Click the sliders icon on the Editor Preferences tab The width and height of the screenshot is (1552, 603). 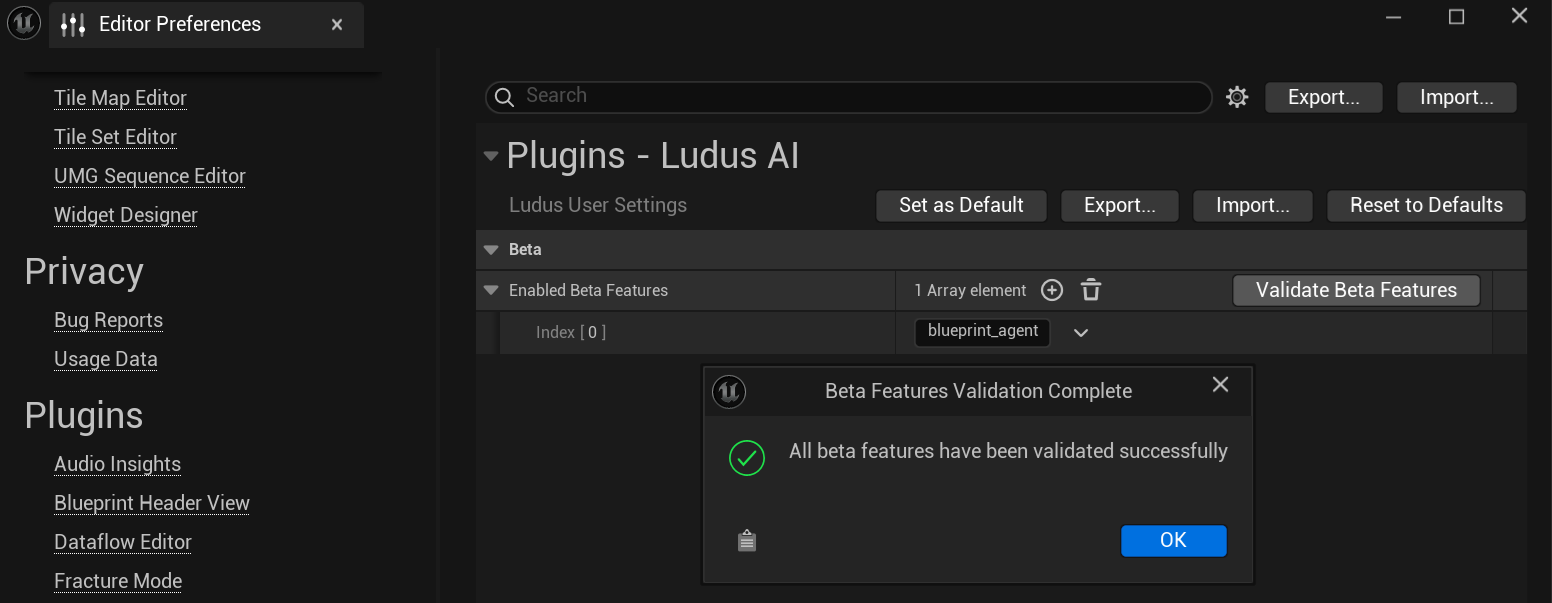coord(73,23)
